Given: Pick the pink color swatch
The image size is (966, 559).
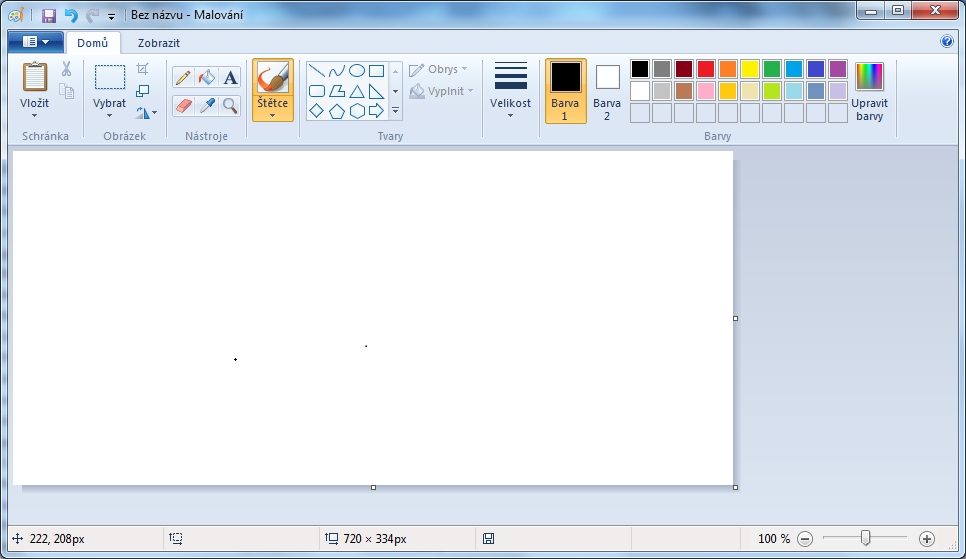Looking at the screenshot, I should (706, 91).
